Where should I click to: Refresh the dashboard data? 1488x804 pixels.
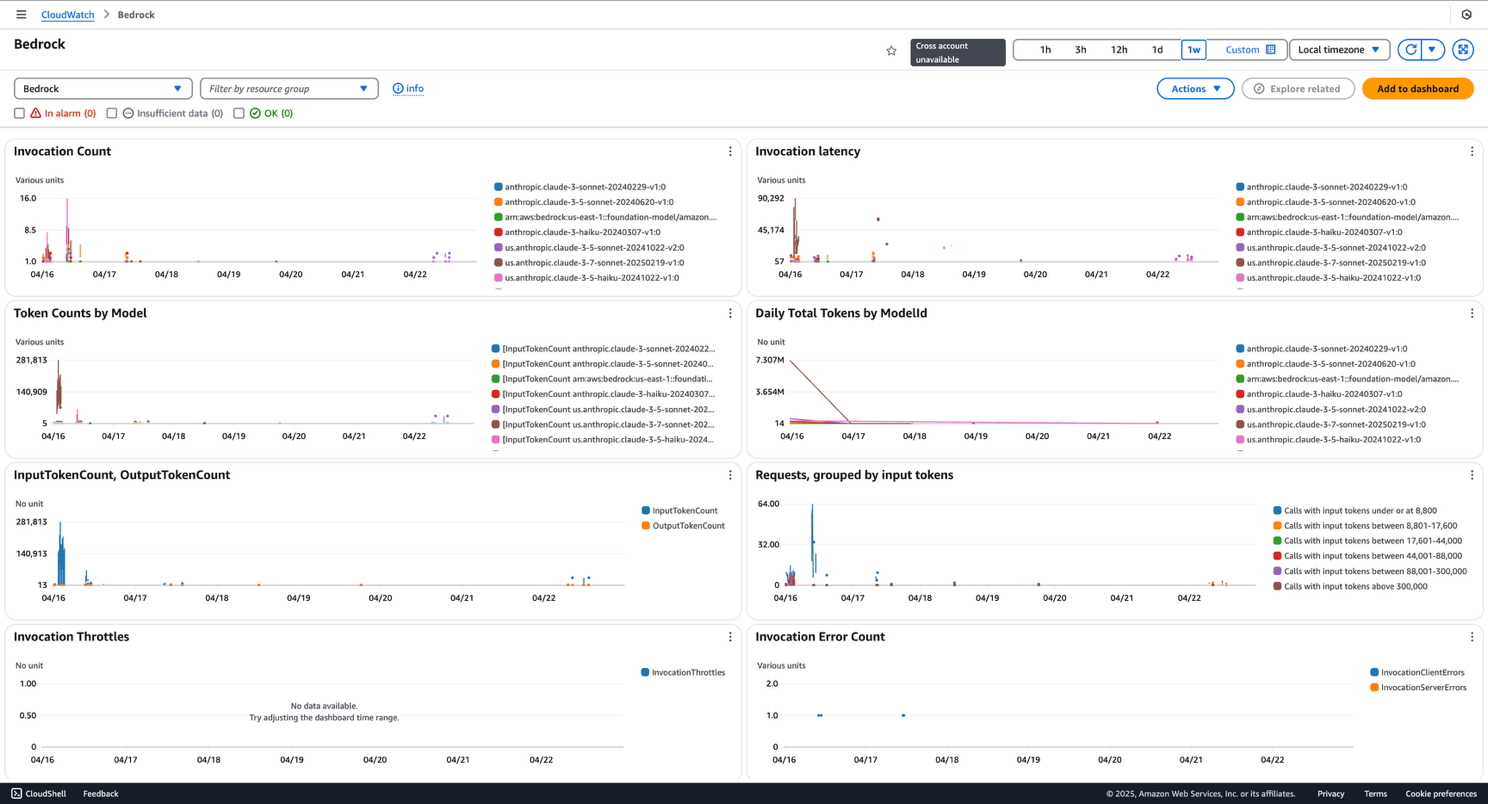[x=1410, y=49]
